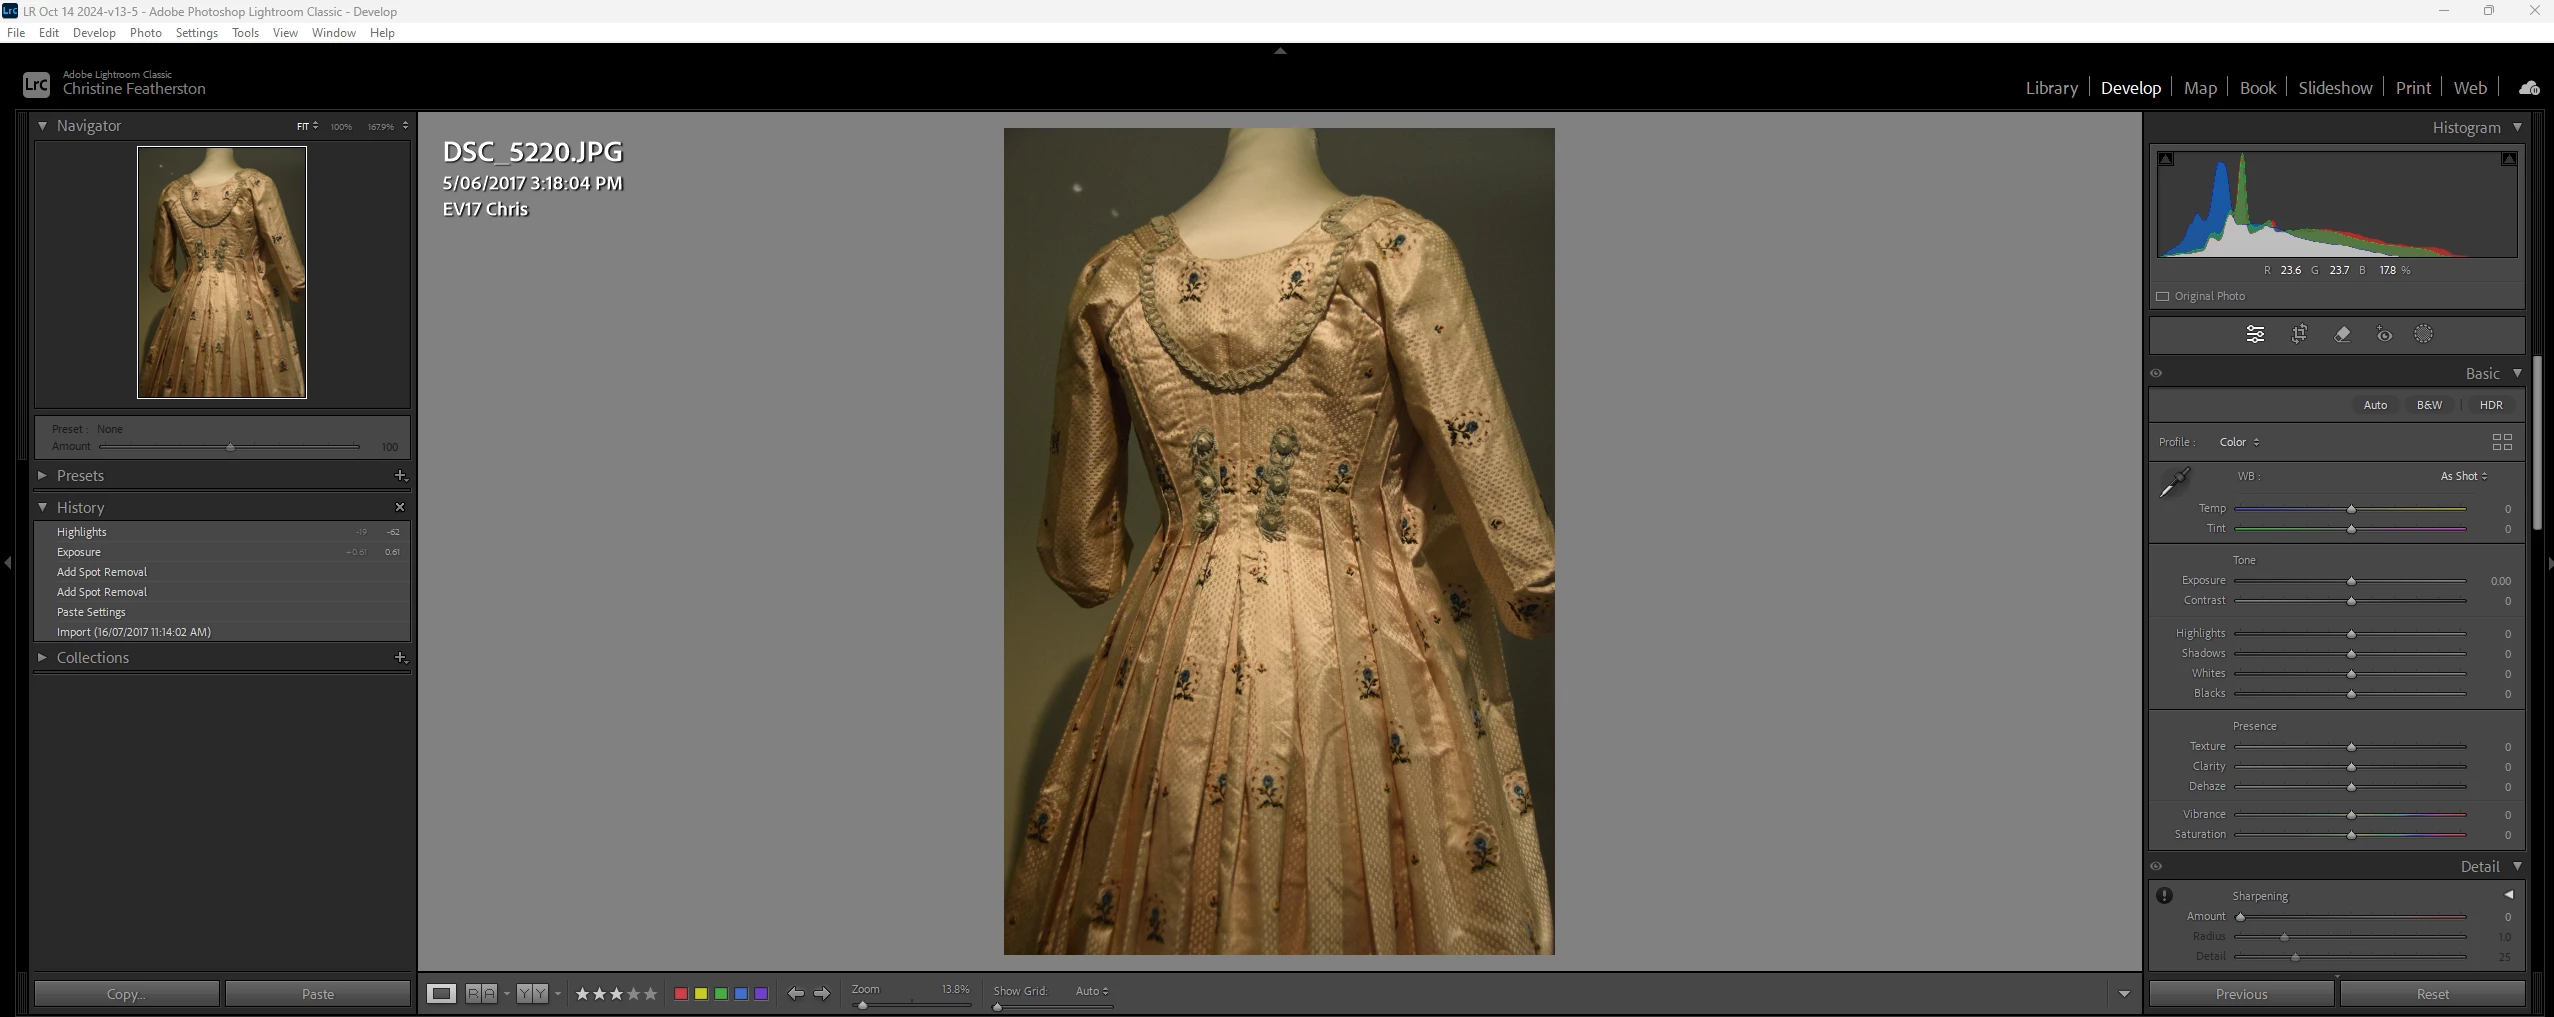Image resolution: width=2554 pixels, height=1017 pixels.
Task: Open WB As Shot dropdown
Action: click(x=2464, y=476)
